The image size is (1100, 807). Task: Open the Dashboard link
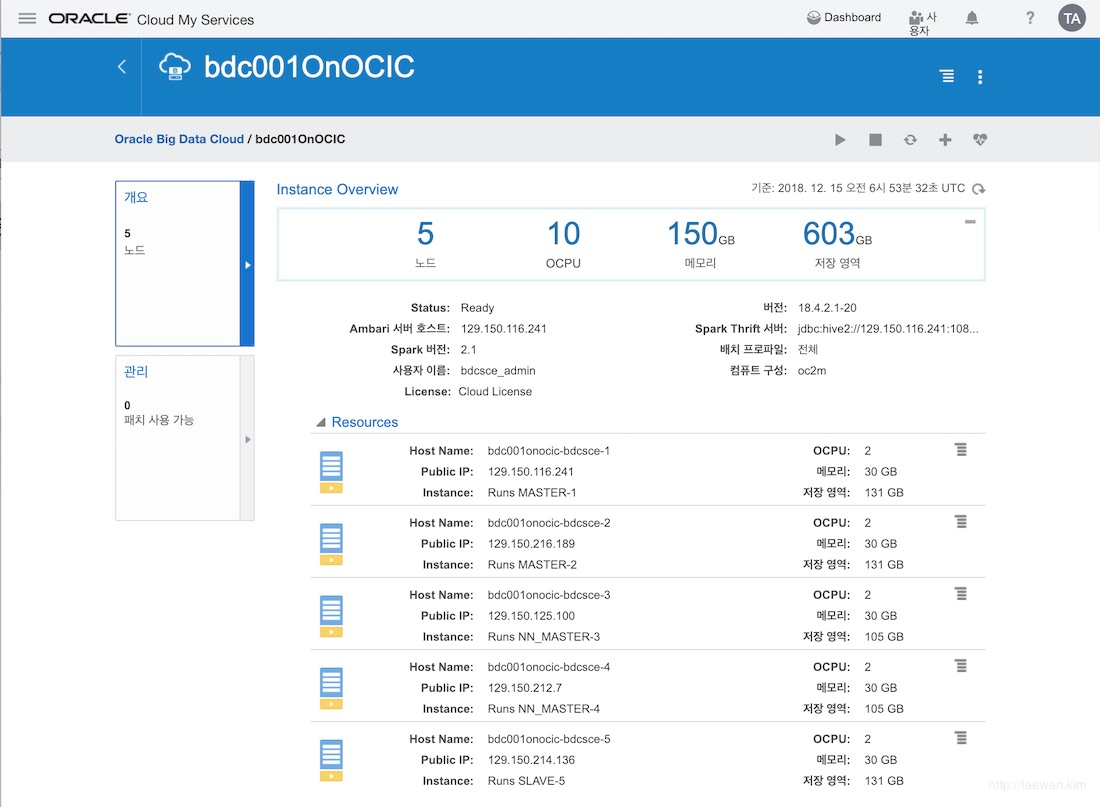pyautogui.click(x=844, y=18)
